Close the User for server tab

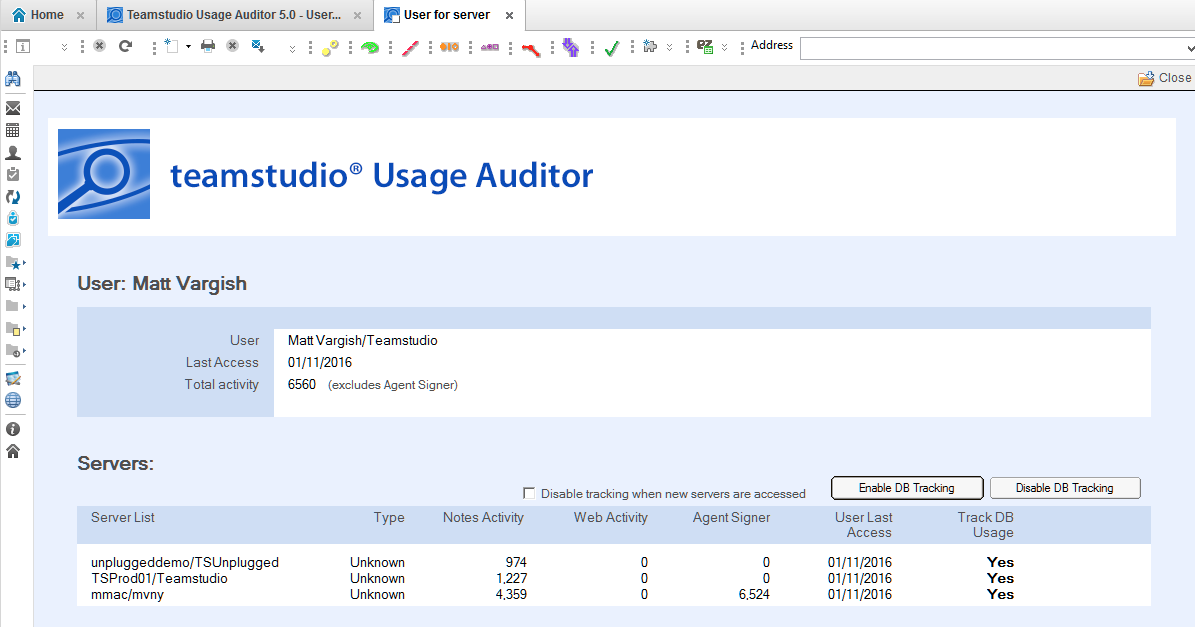(509, 15)
